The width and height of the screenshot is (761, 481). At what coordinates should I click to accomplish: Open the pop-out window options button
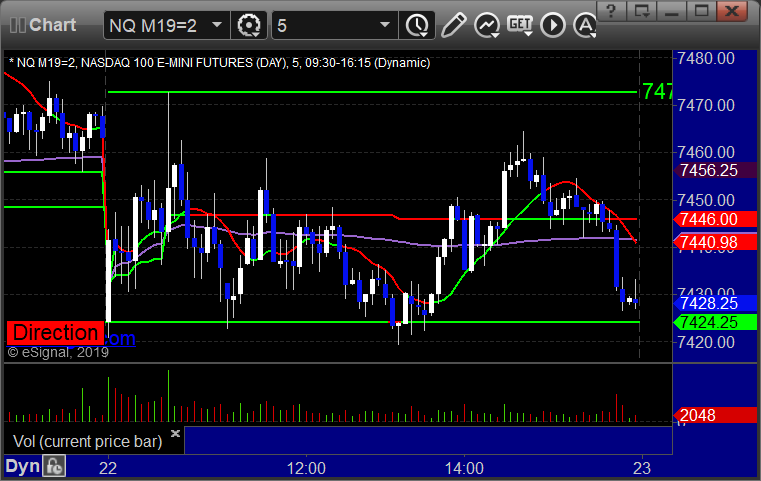coord(641,11)
